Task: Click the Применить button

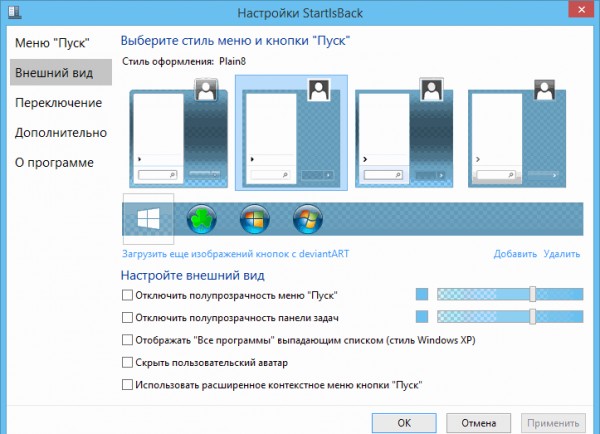Action: coord(553,423)
